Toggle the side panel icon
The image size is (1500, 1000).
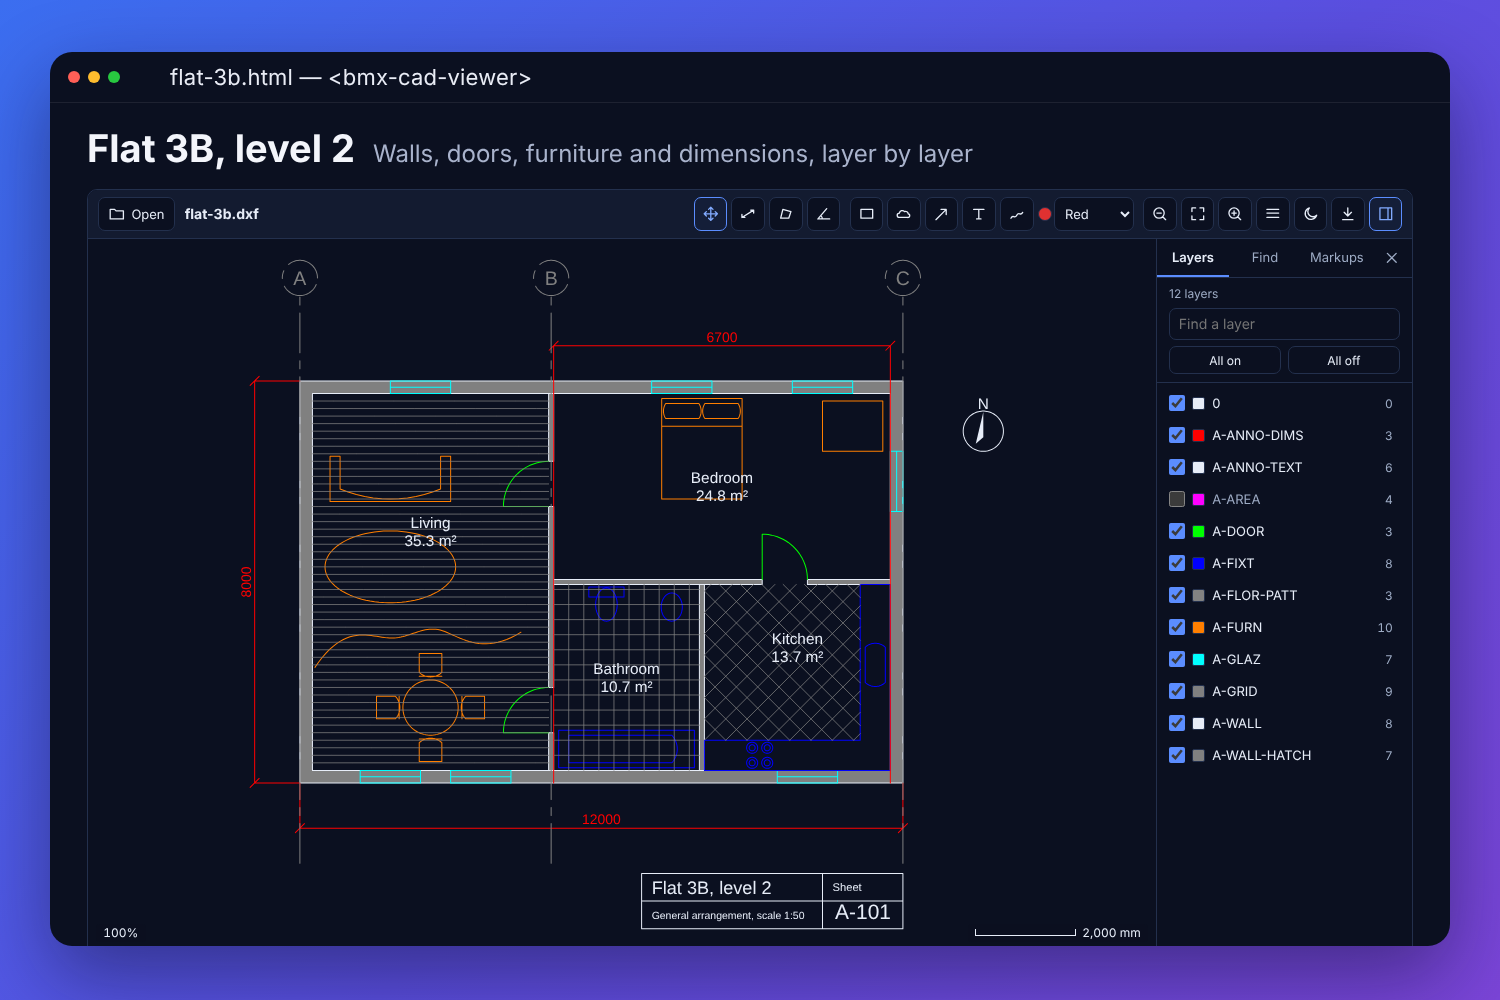pos(1386,214)
